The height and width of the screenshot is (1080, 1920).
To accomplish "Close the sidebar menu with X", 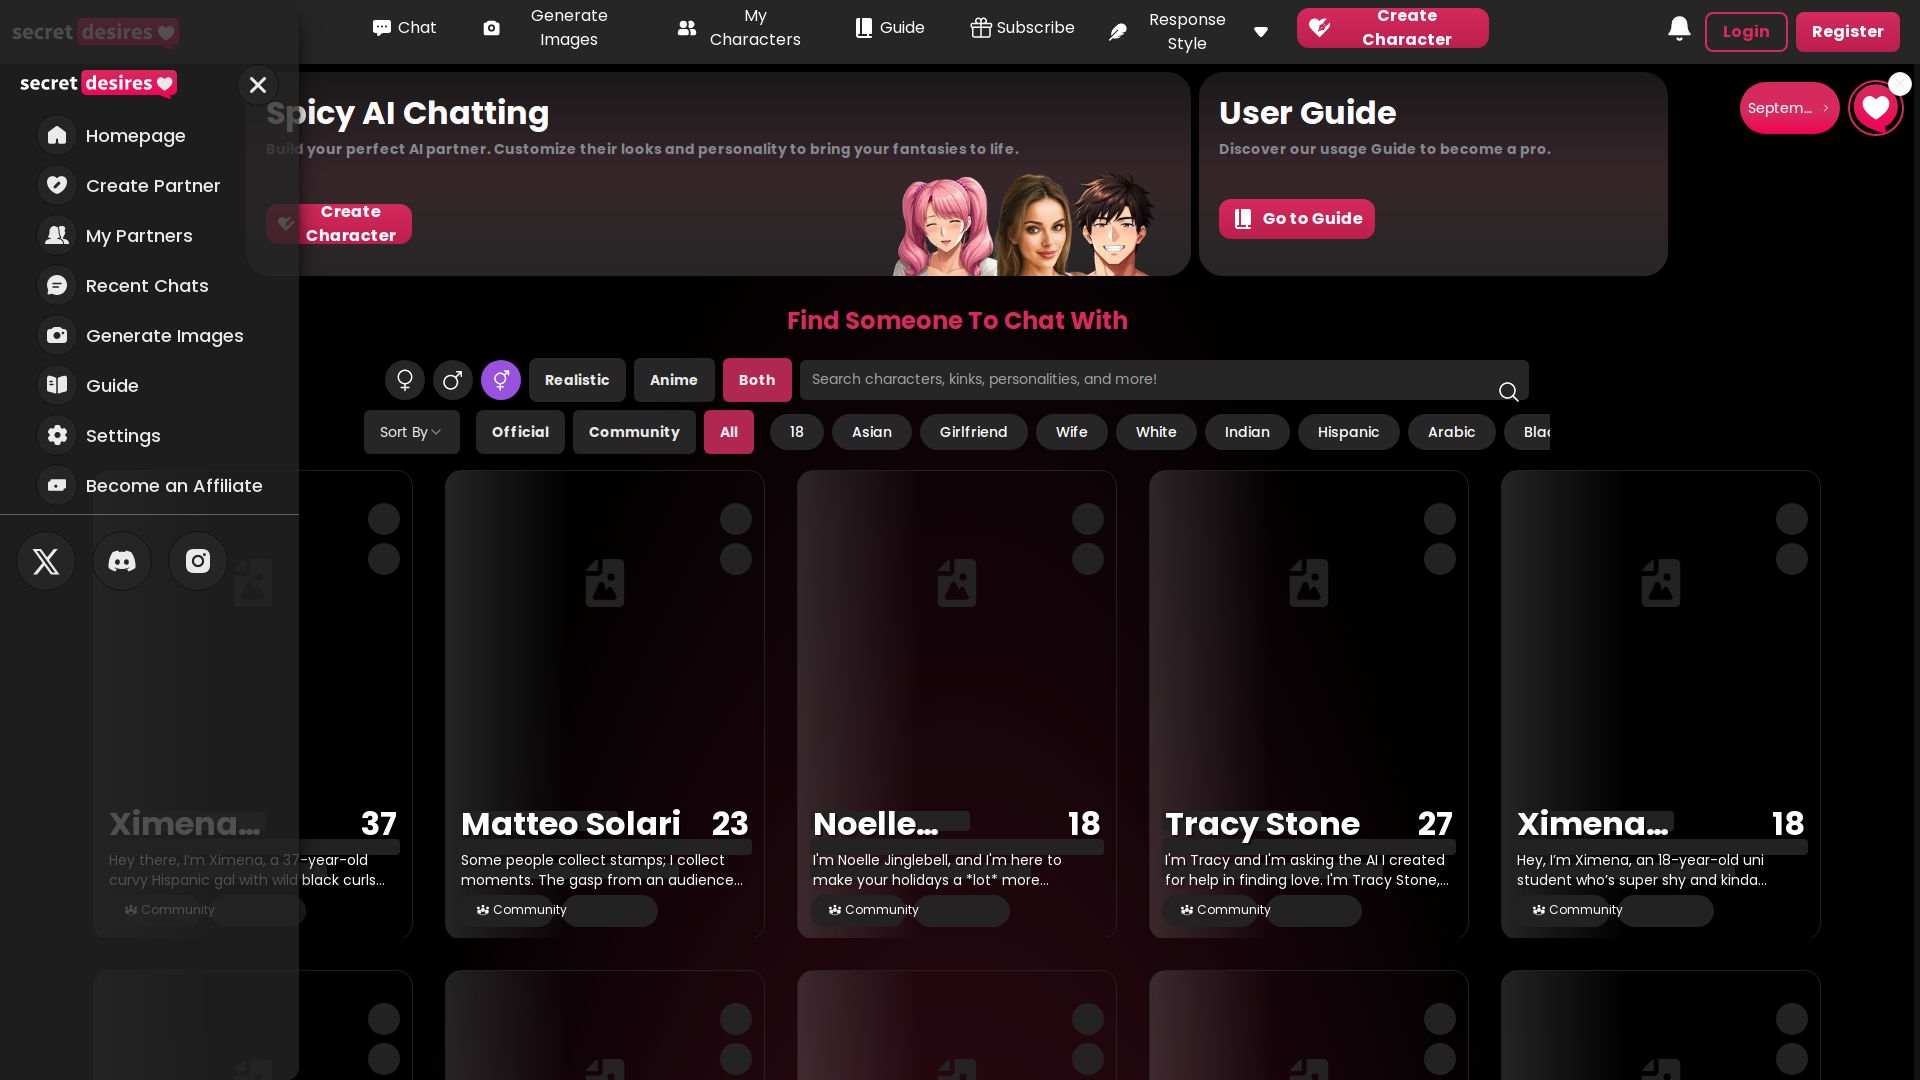I will [x=258, y=85].
